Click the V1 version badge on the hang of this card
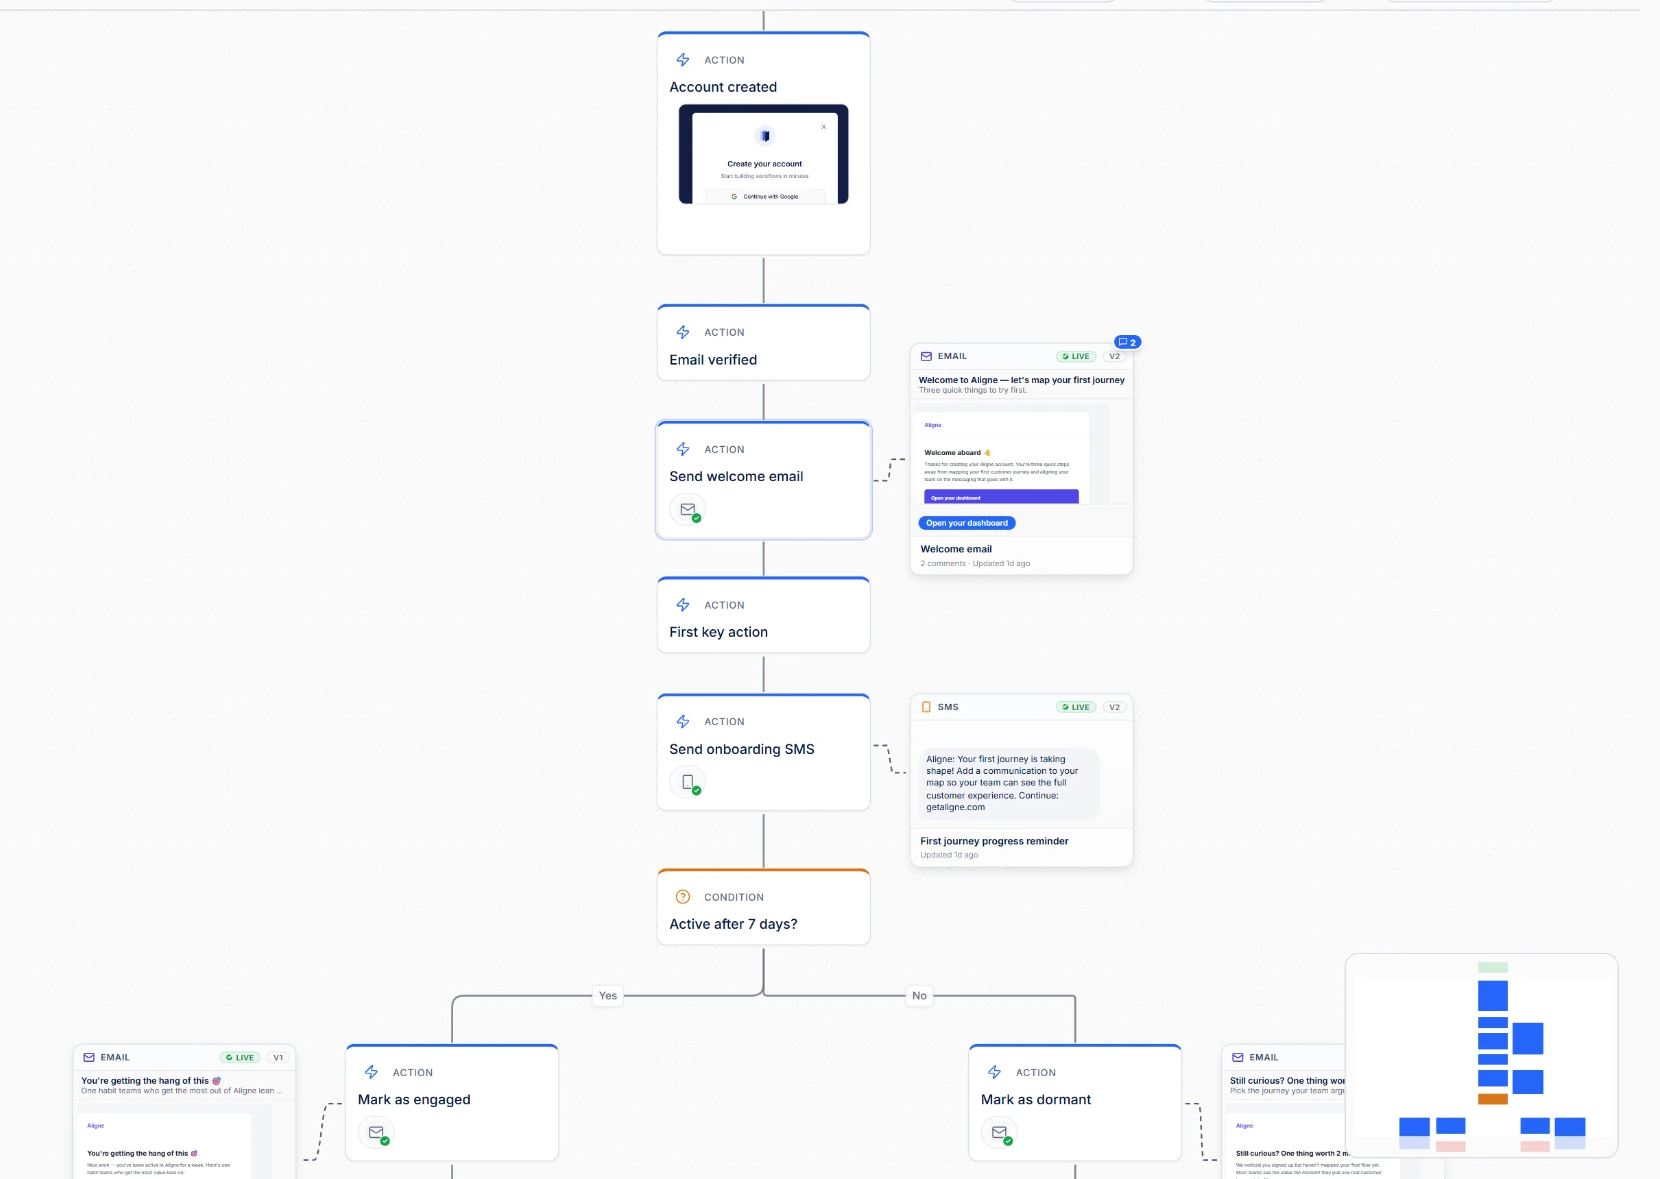 click(x=278, y=1057)
